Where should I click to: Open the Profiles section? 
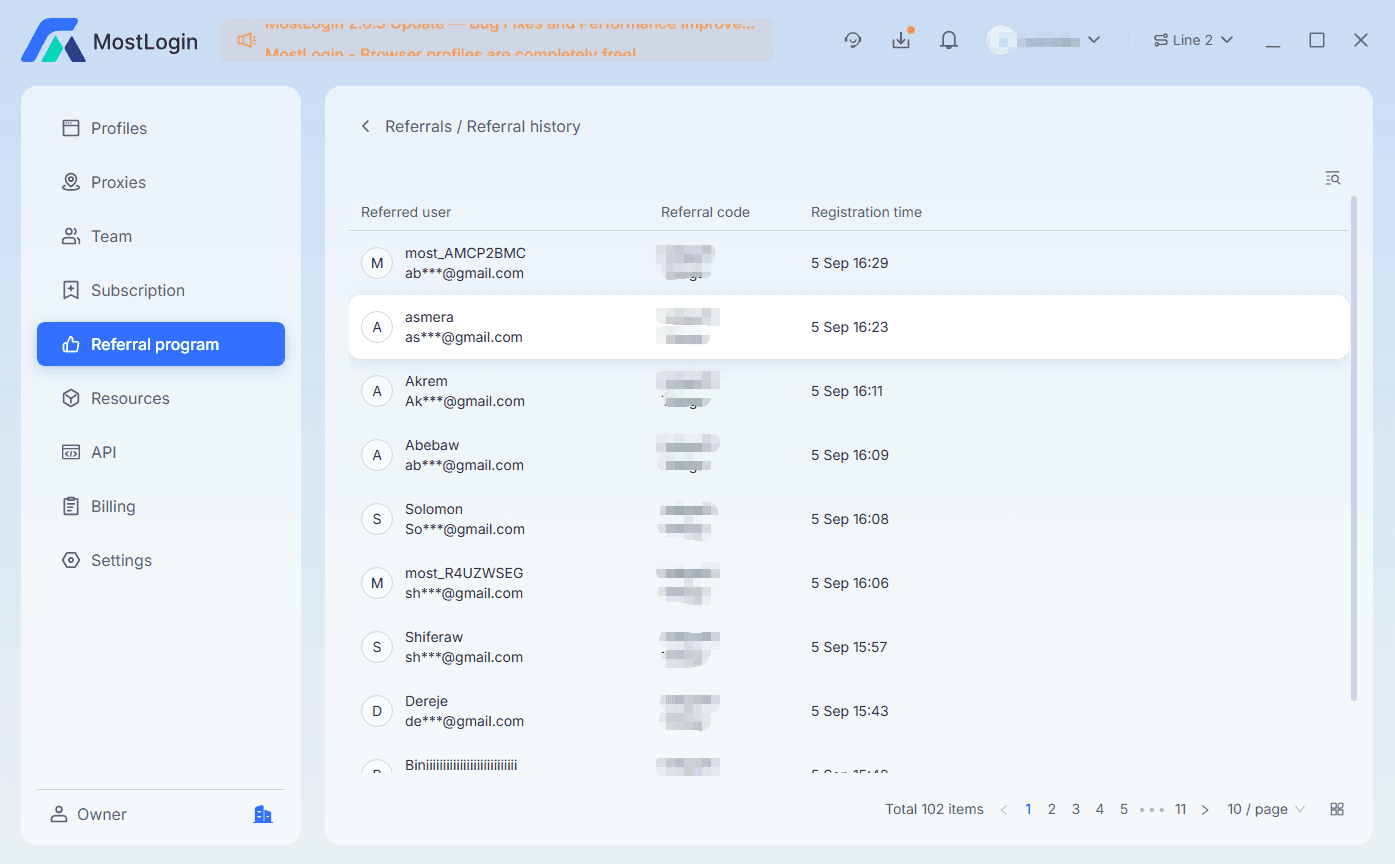161,128
